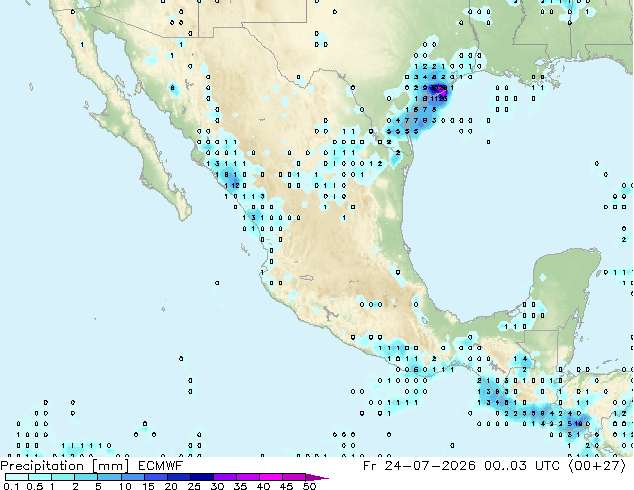Image resolution: width=634 pixels, height=490 pixels.
Task: Click the 45–50 mm legend swatch
Action: (x=293, y=477)
